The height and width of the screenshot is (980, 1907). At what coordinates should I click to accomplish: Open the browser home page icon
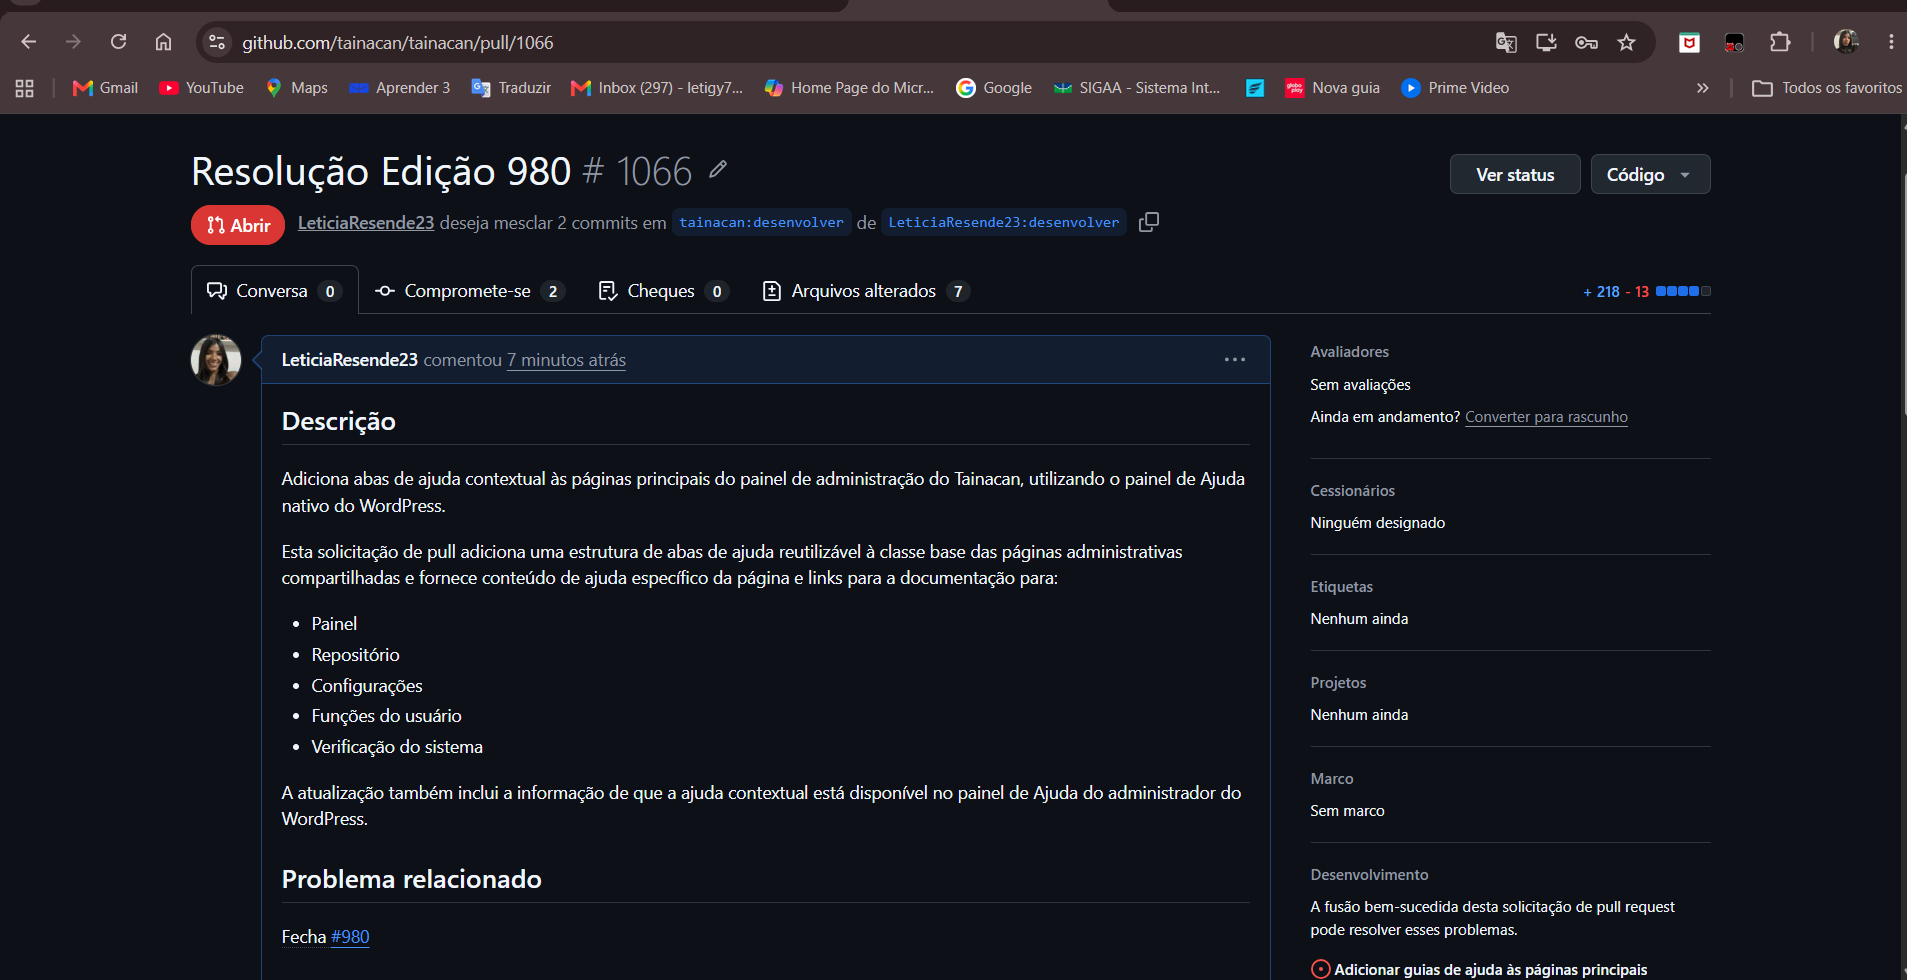coord(163,42)
